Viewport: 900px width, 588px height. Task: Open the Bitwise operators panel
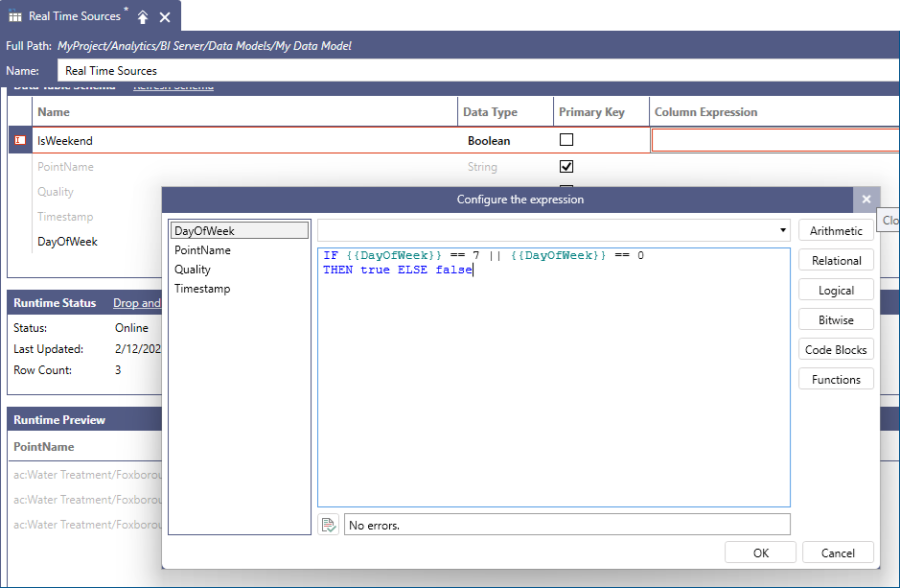coord(836,319)
